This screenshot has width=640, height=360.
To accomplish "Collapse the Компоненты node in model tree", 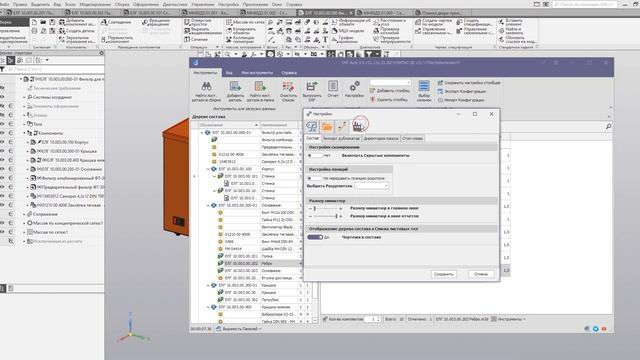I will 24,133.
